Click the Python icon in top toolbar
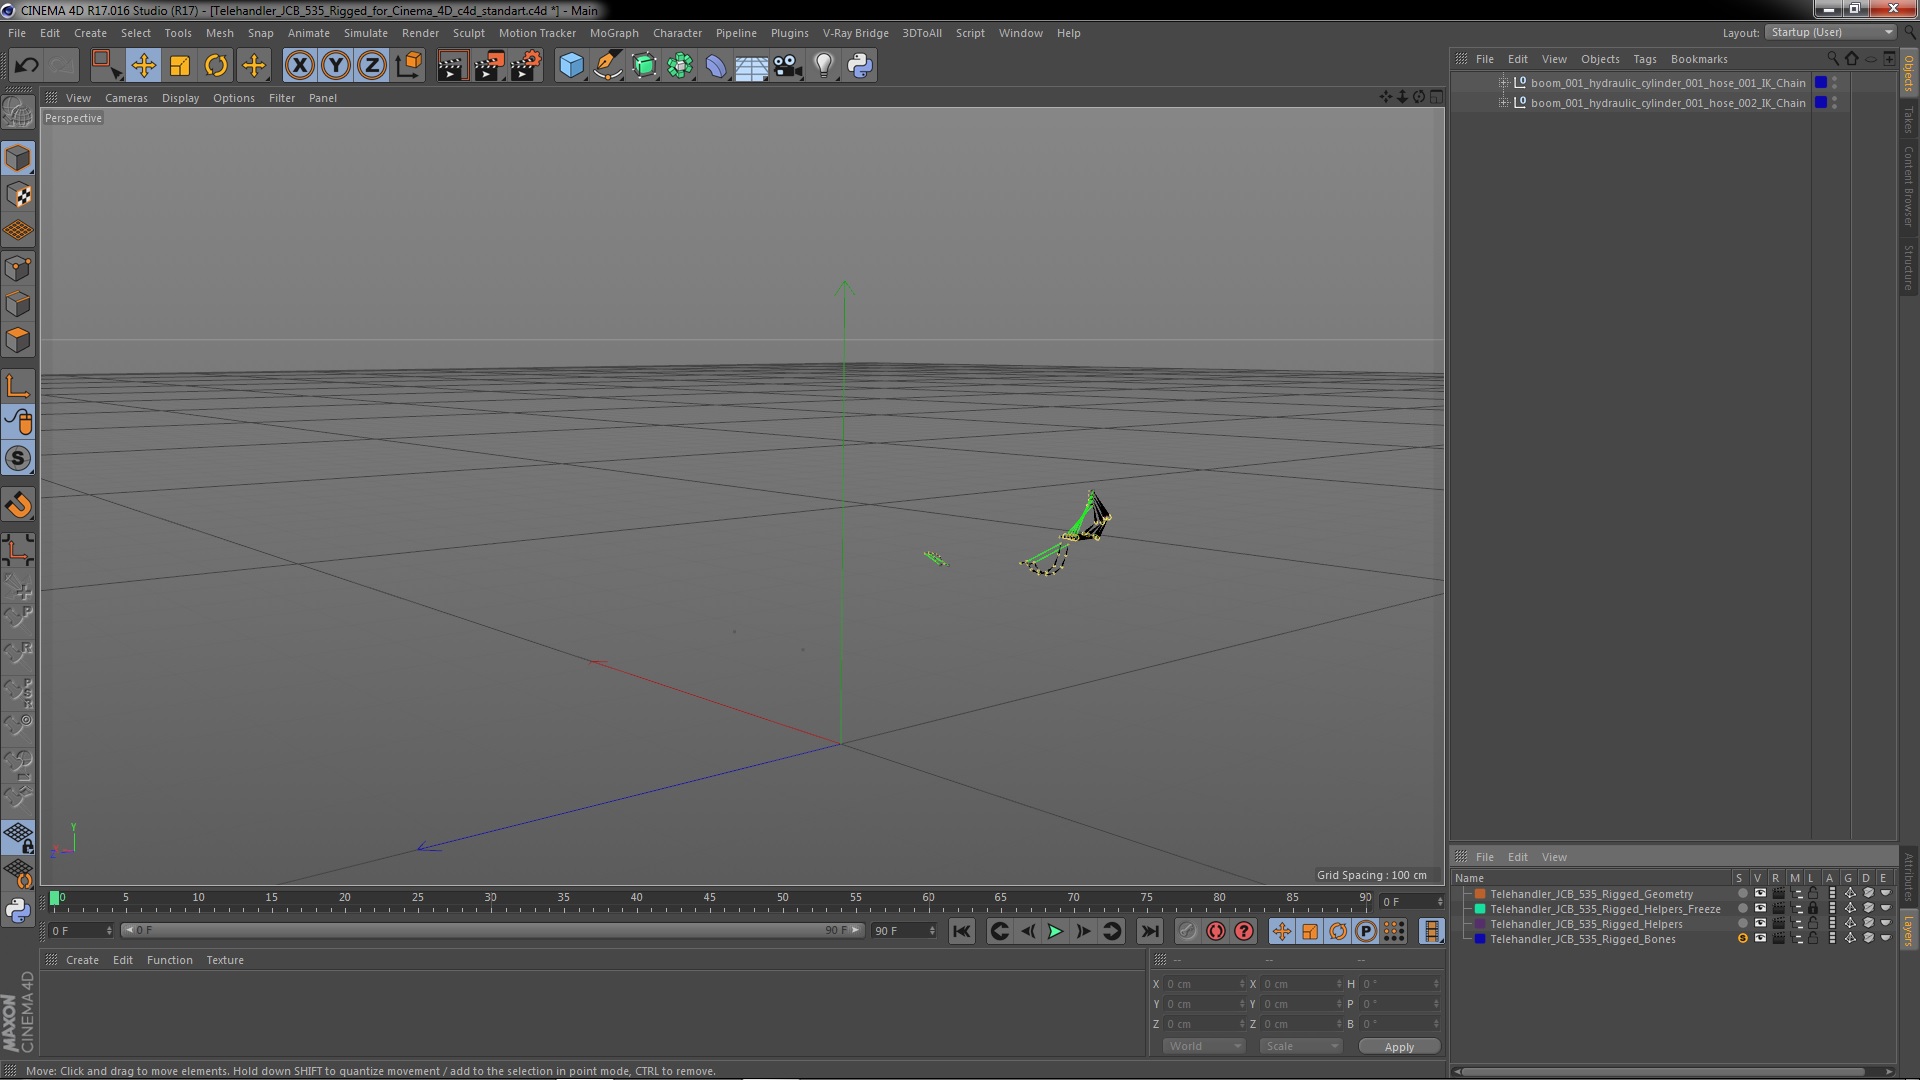 [860, 66]
